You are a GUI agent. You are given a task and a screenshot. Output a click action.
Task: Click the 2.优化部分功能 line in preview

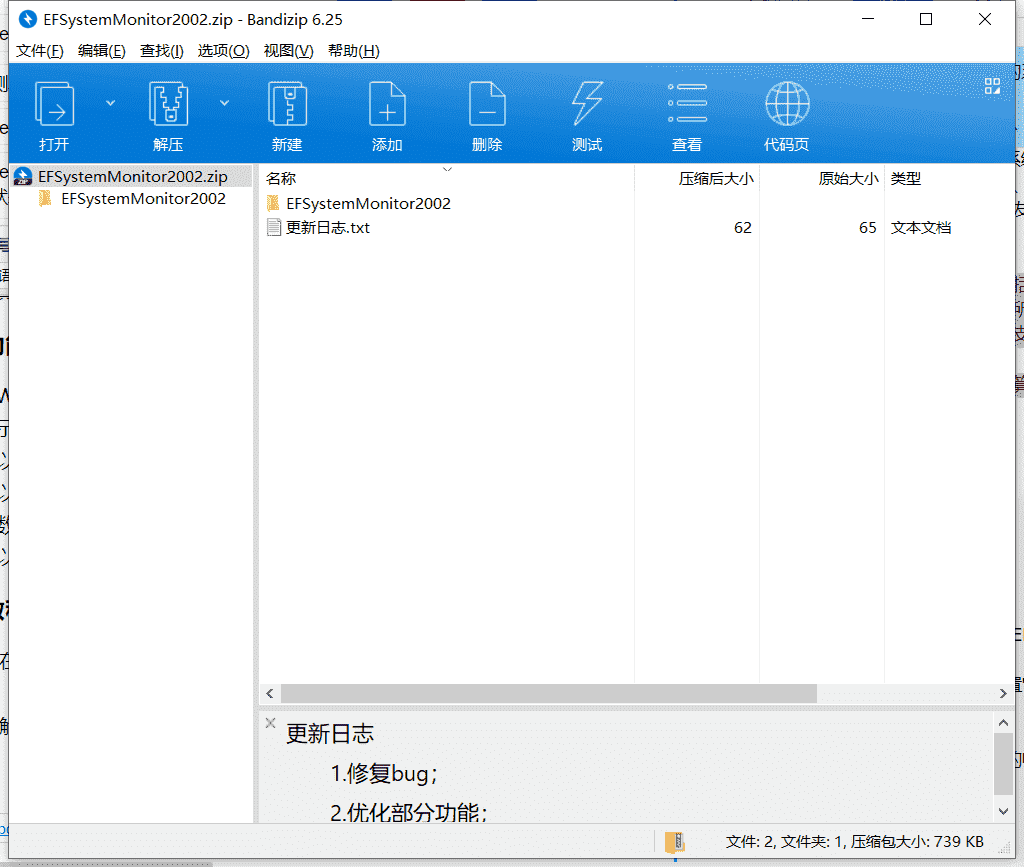point(409,813)
